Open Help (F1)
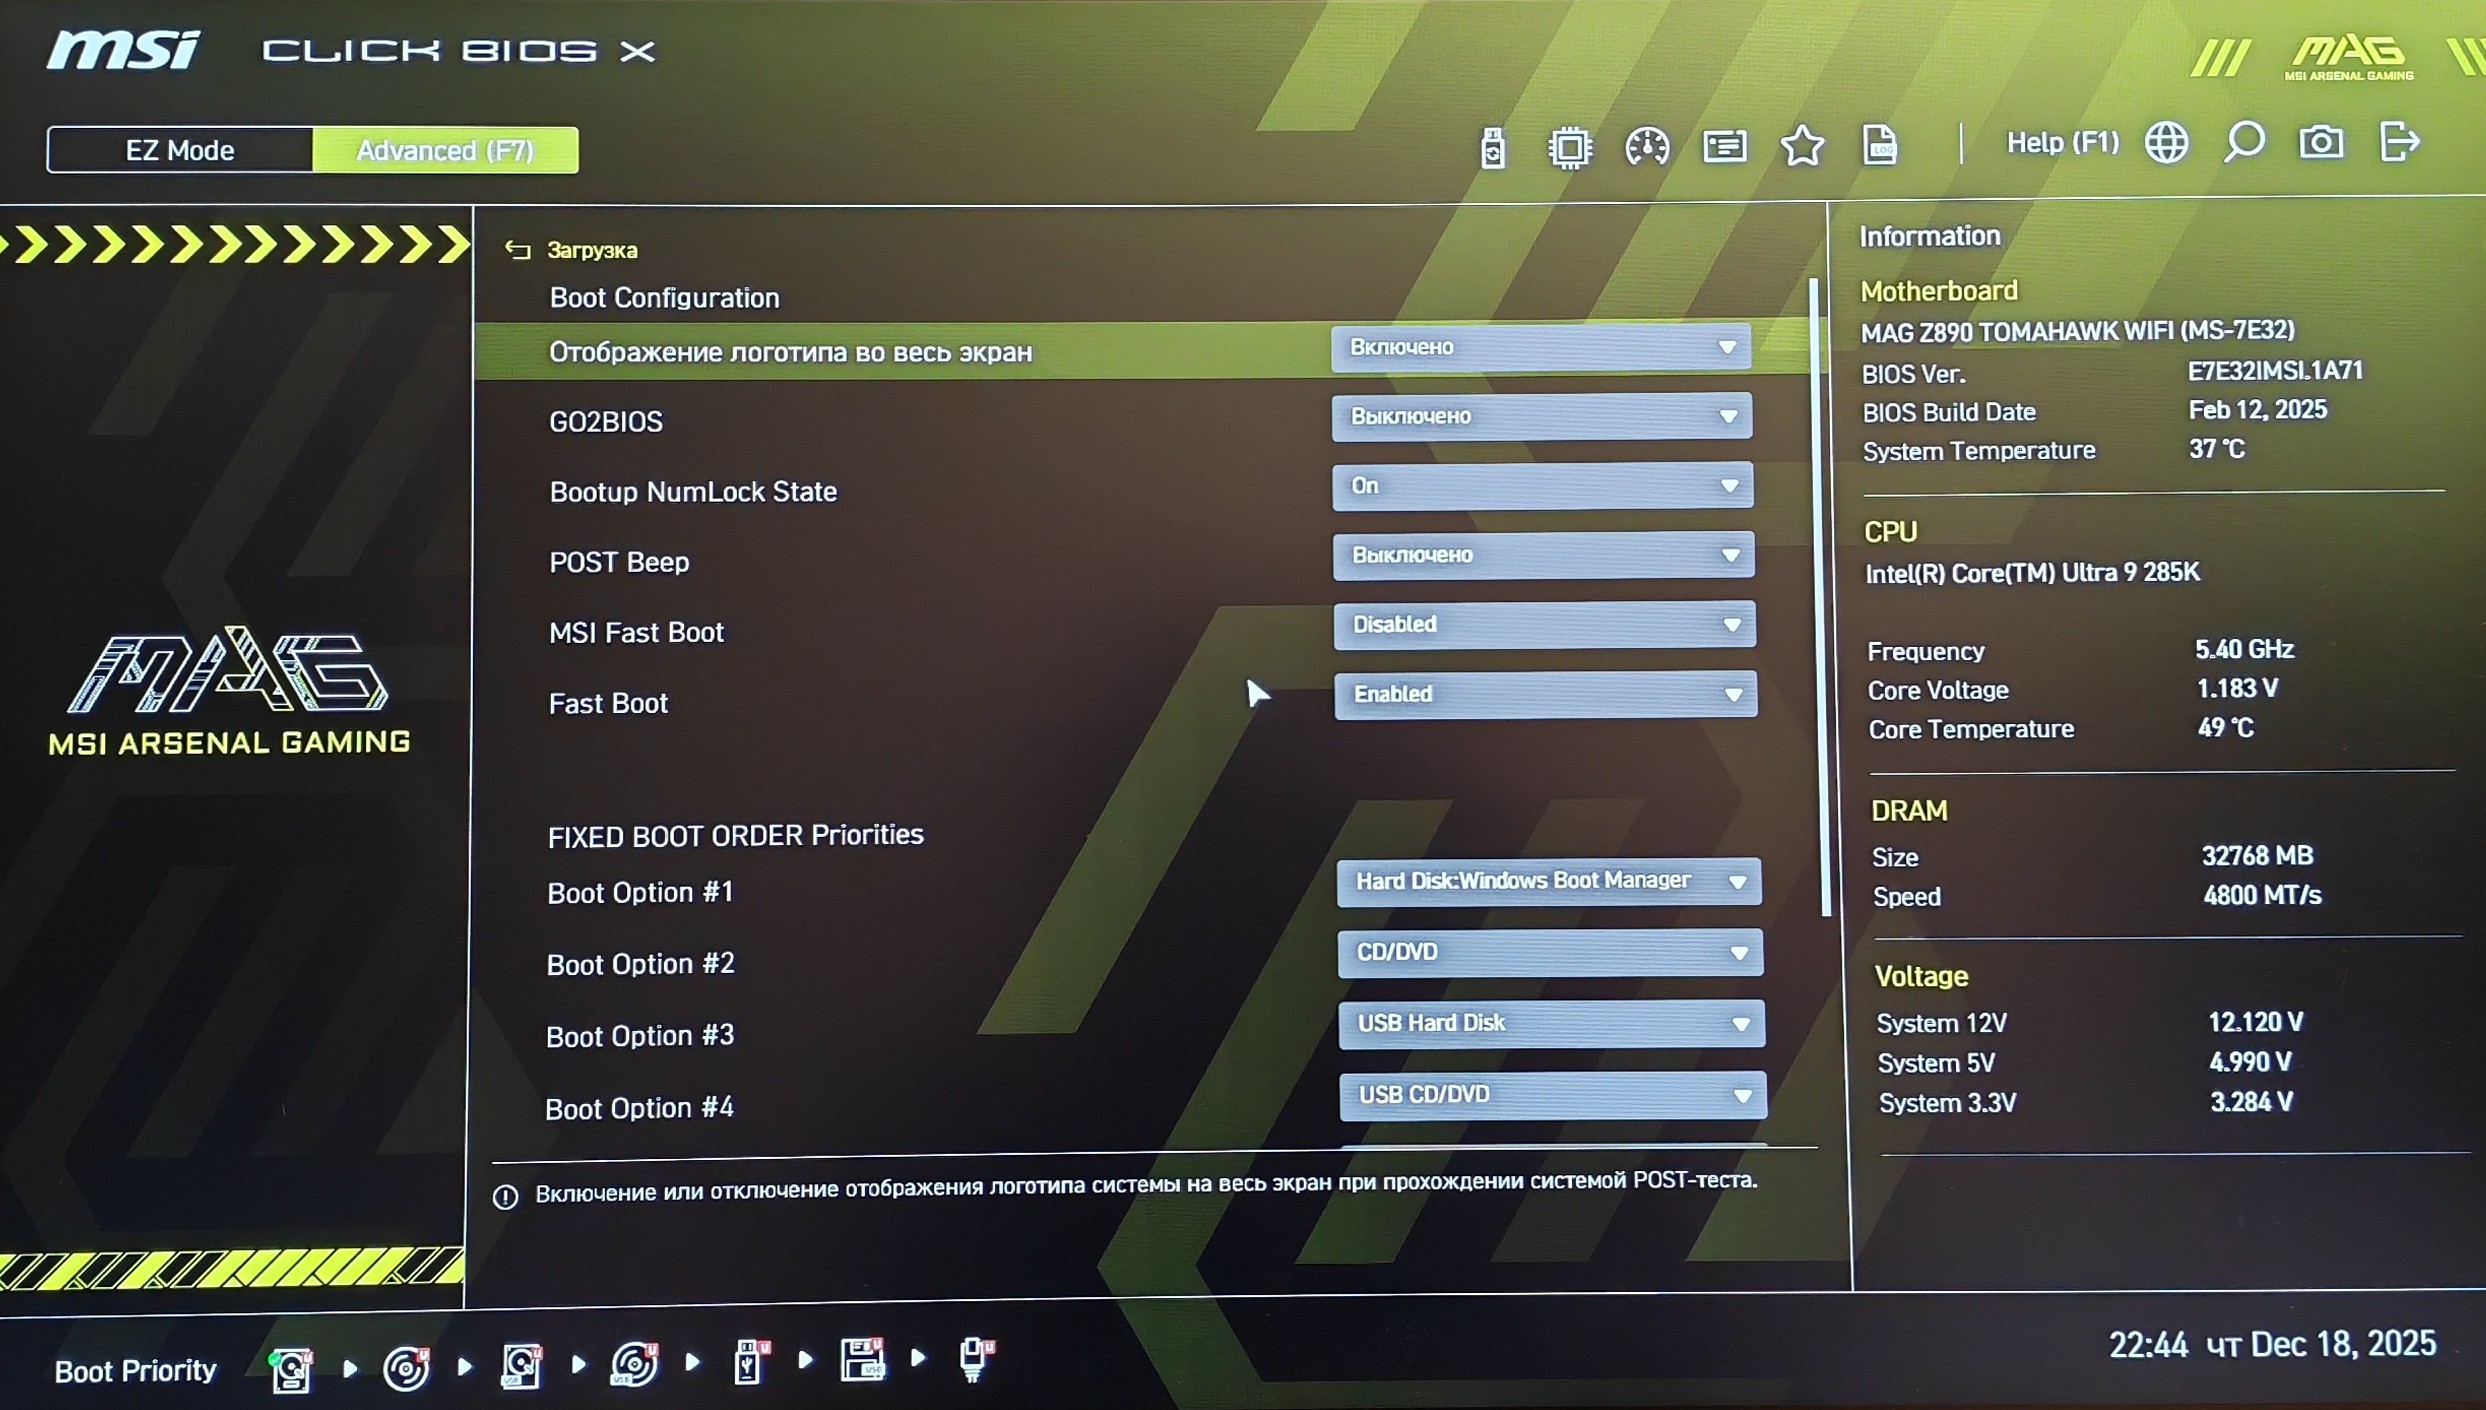The image size is (2486, 1410). tap(2062, 143)
